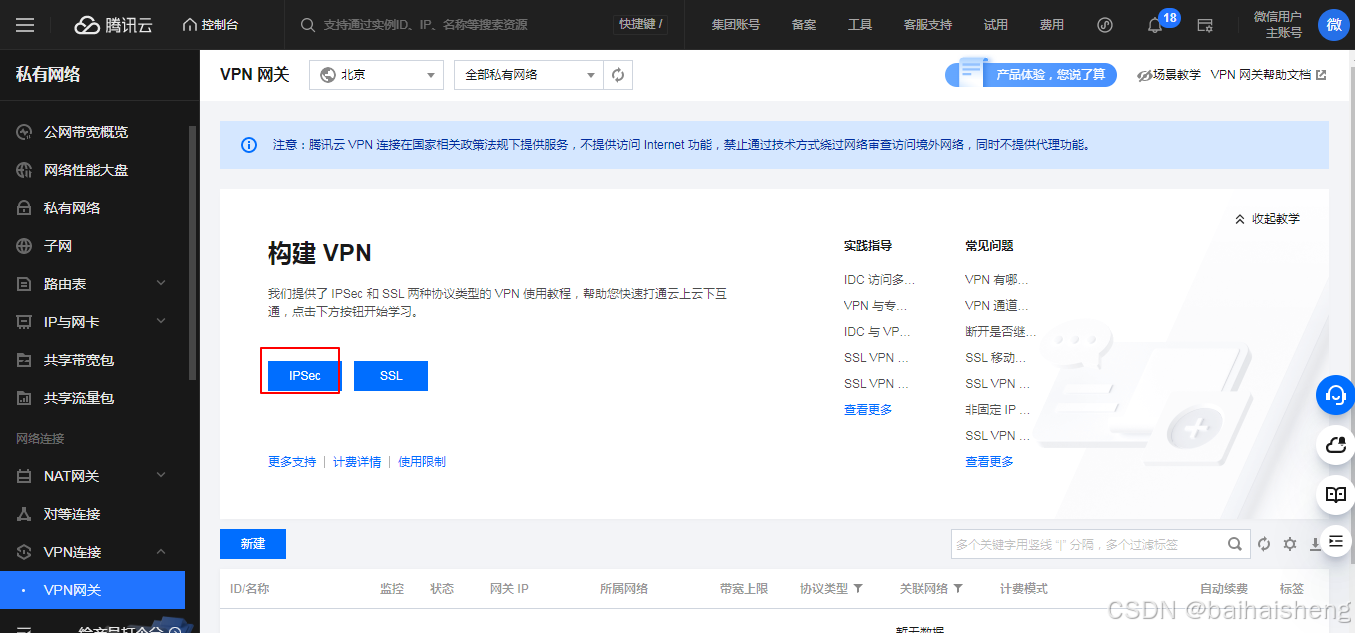Click the Tencent Cloud logo
The height and width of the screenshot is (633, 1355).
113,25
